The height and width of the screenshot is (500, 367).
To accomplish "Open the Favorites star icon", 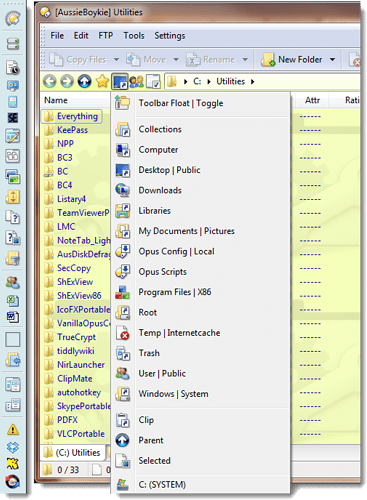I will pos(102,81).
